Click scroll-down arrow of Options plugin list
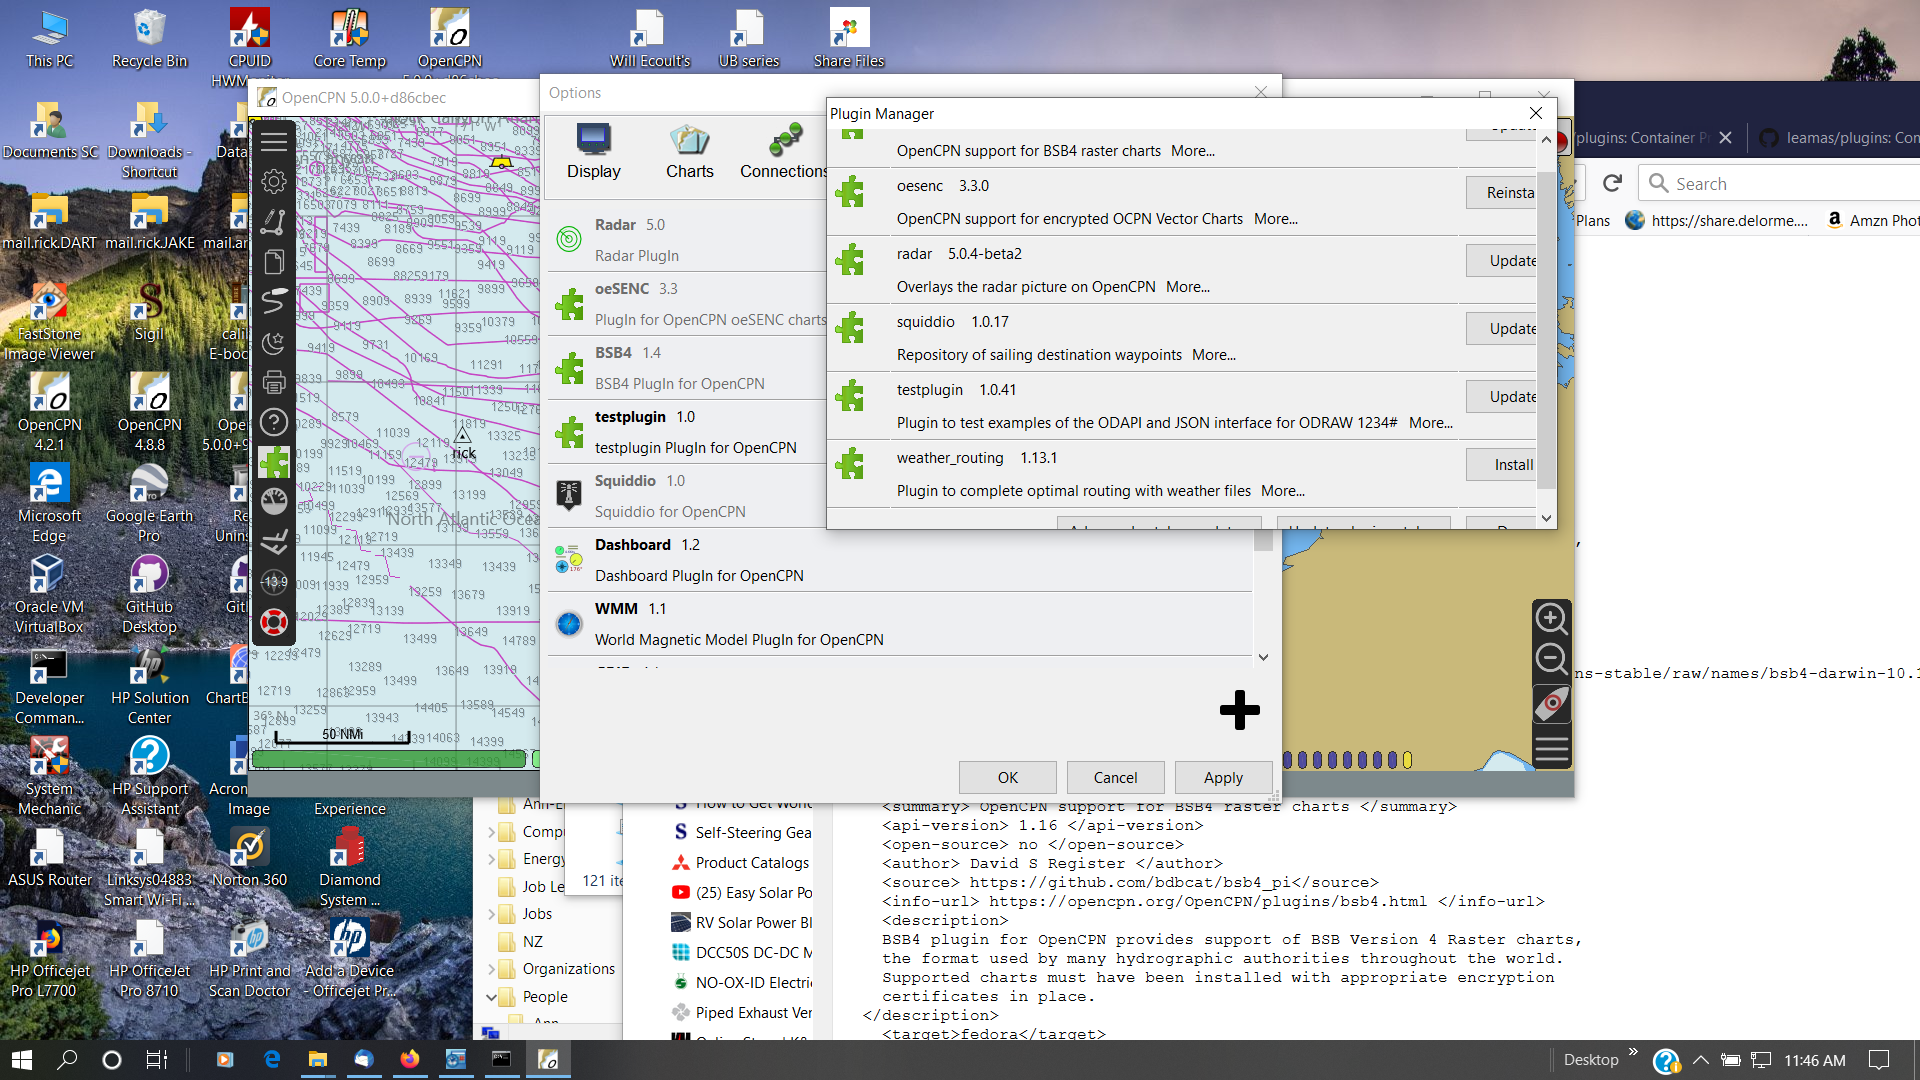This screenshot has height=1080, width=1920. pos(1263,657)
